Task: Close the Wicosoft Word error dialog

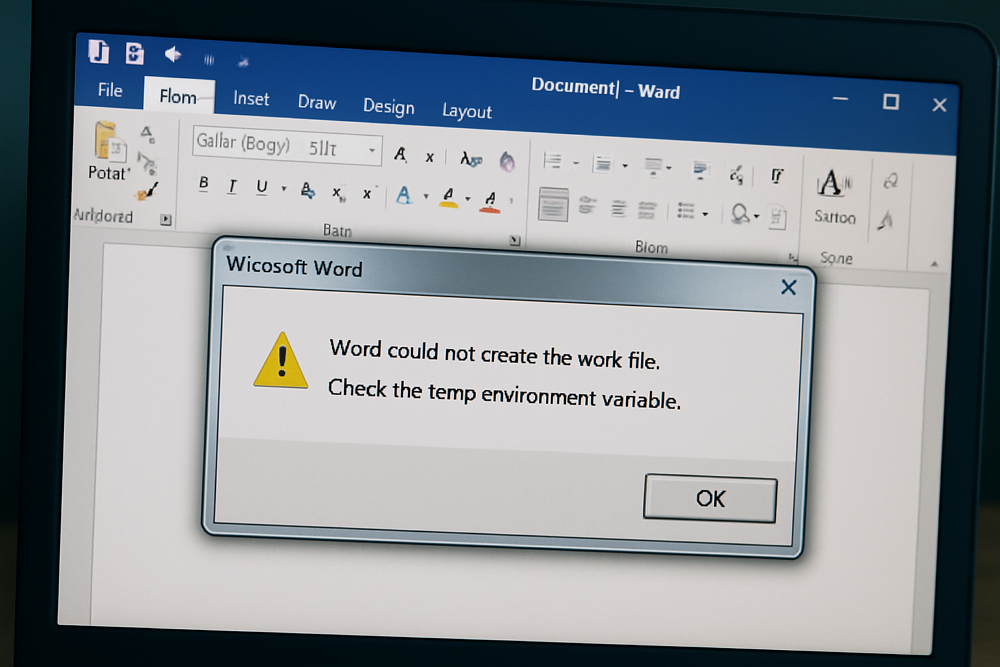Action: (789, 288)
